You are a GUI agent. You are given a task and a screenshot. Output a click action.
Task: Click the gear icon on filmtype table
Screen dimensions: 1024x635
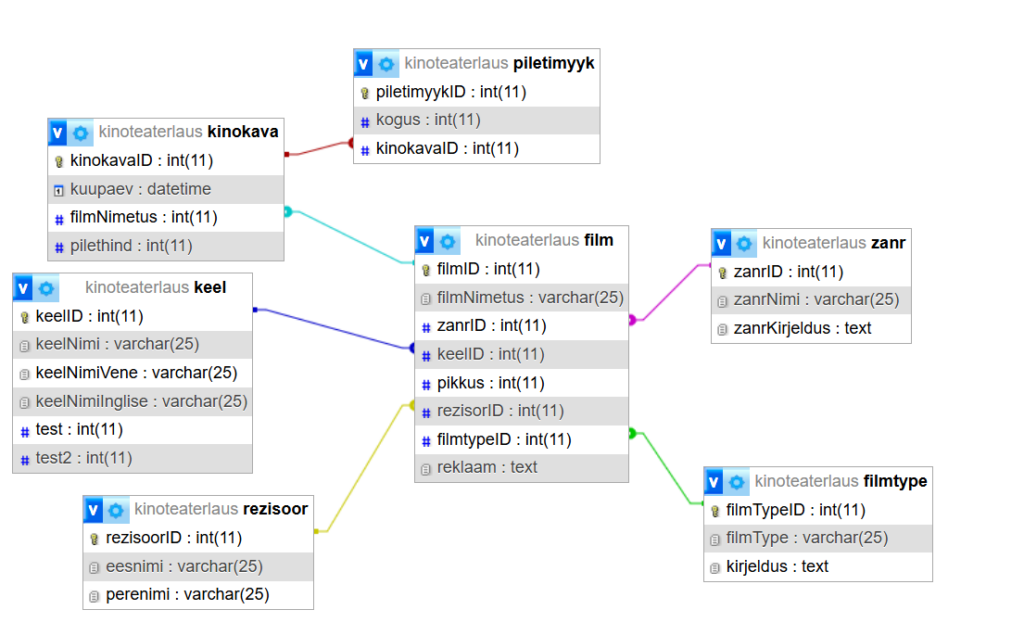tap(737, 482)
